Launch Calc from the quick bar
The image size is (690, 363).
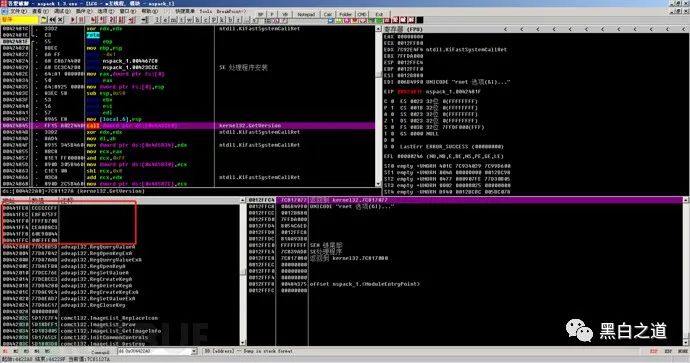(328, 14)
